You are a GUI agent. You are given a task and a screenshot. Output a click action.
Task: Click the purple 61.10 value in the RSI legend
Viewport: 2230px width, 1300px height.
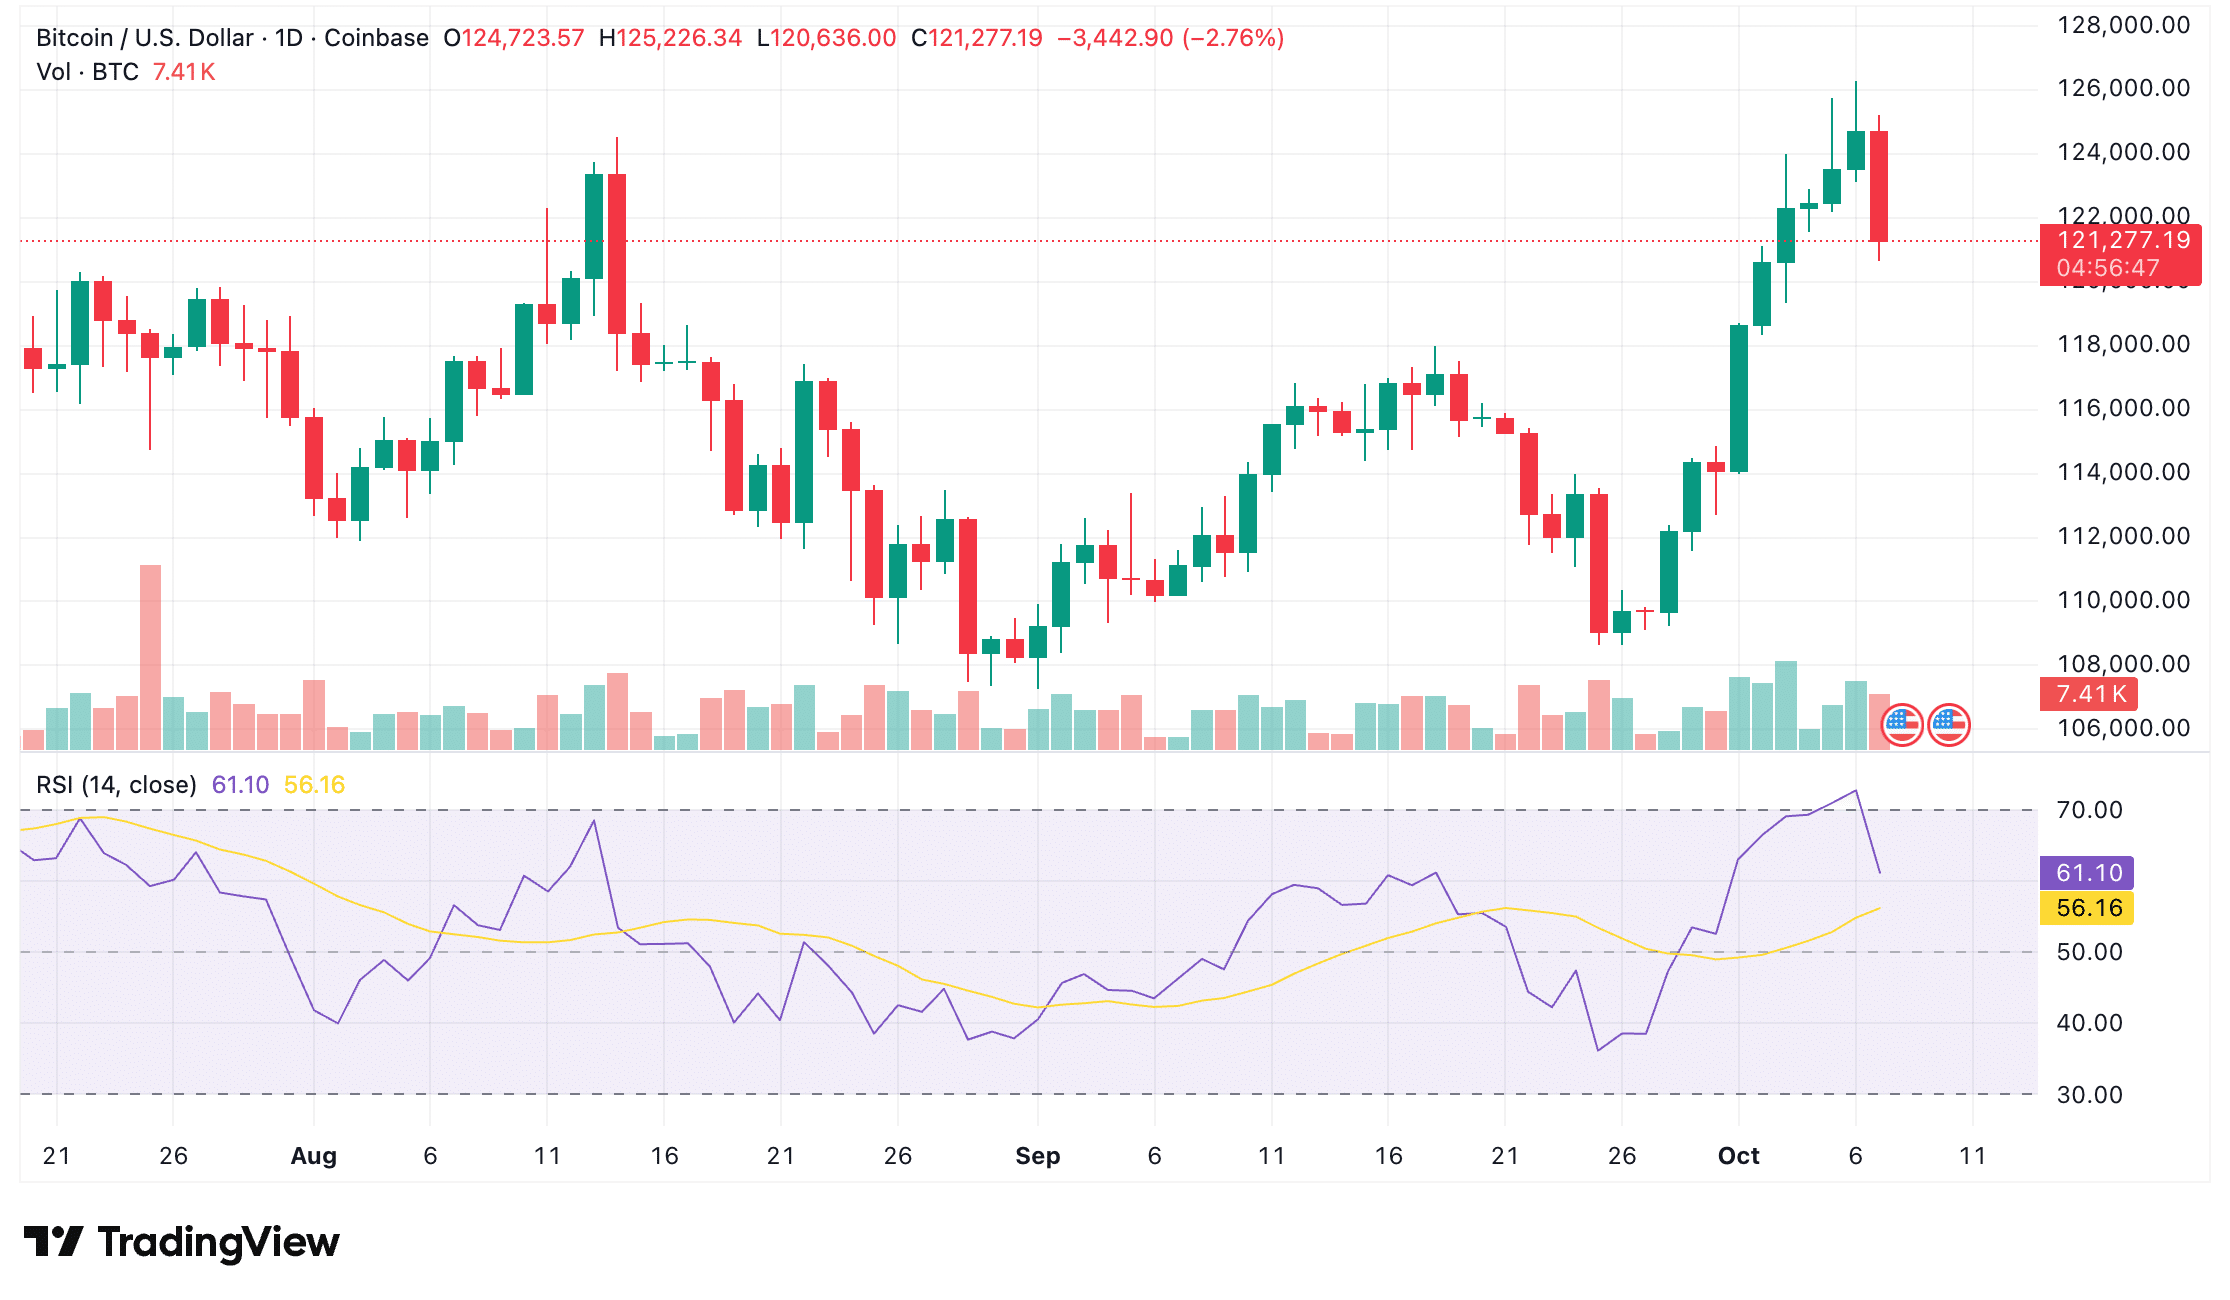(240, 785)
